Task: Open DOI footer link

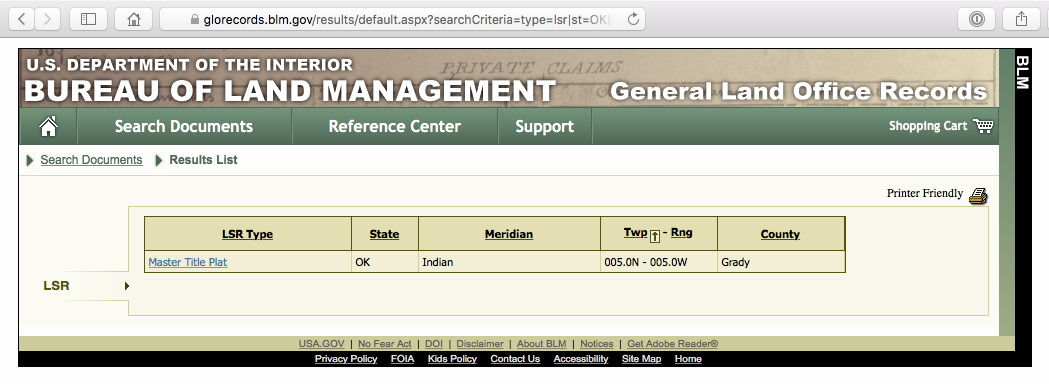Action: click(434, 344)
